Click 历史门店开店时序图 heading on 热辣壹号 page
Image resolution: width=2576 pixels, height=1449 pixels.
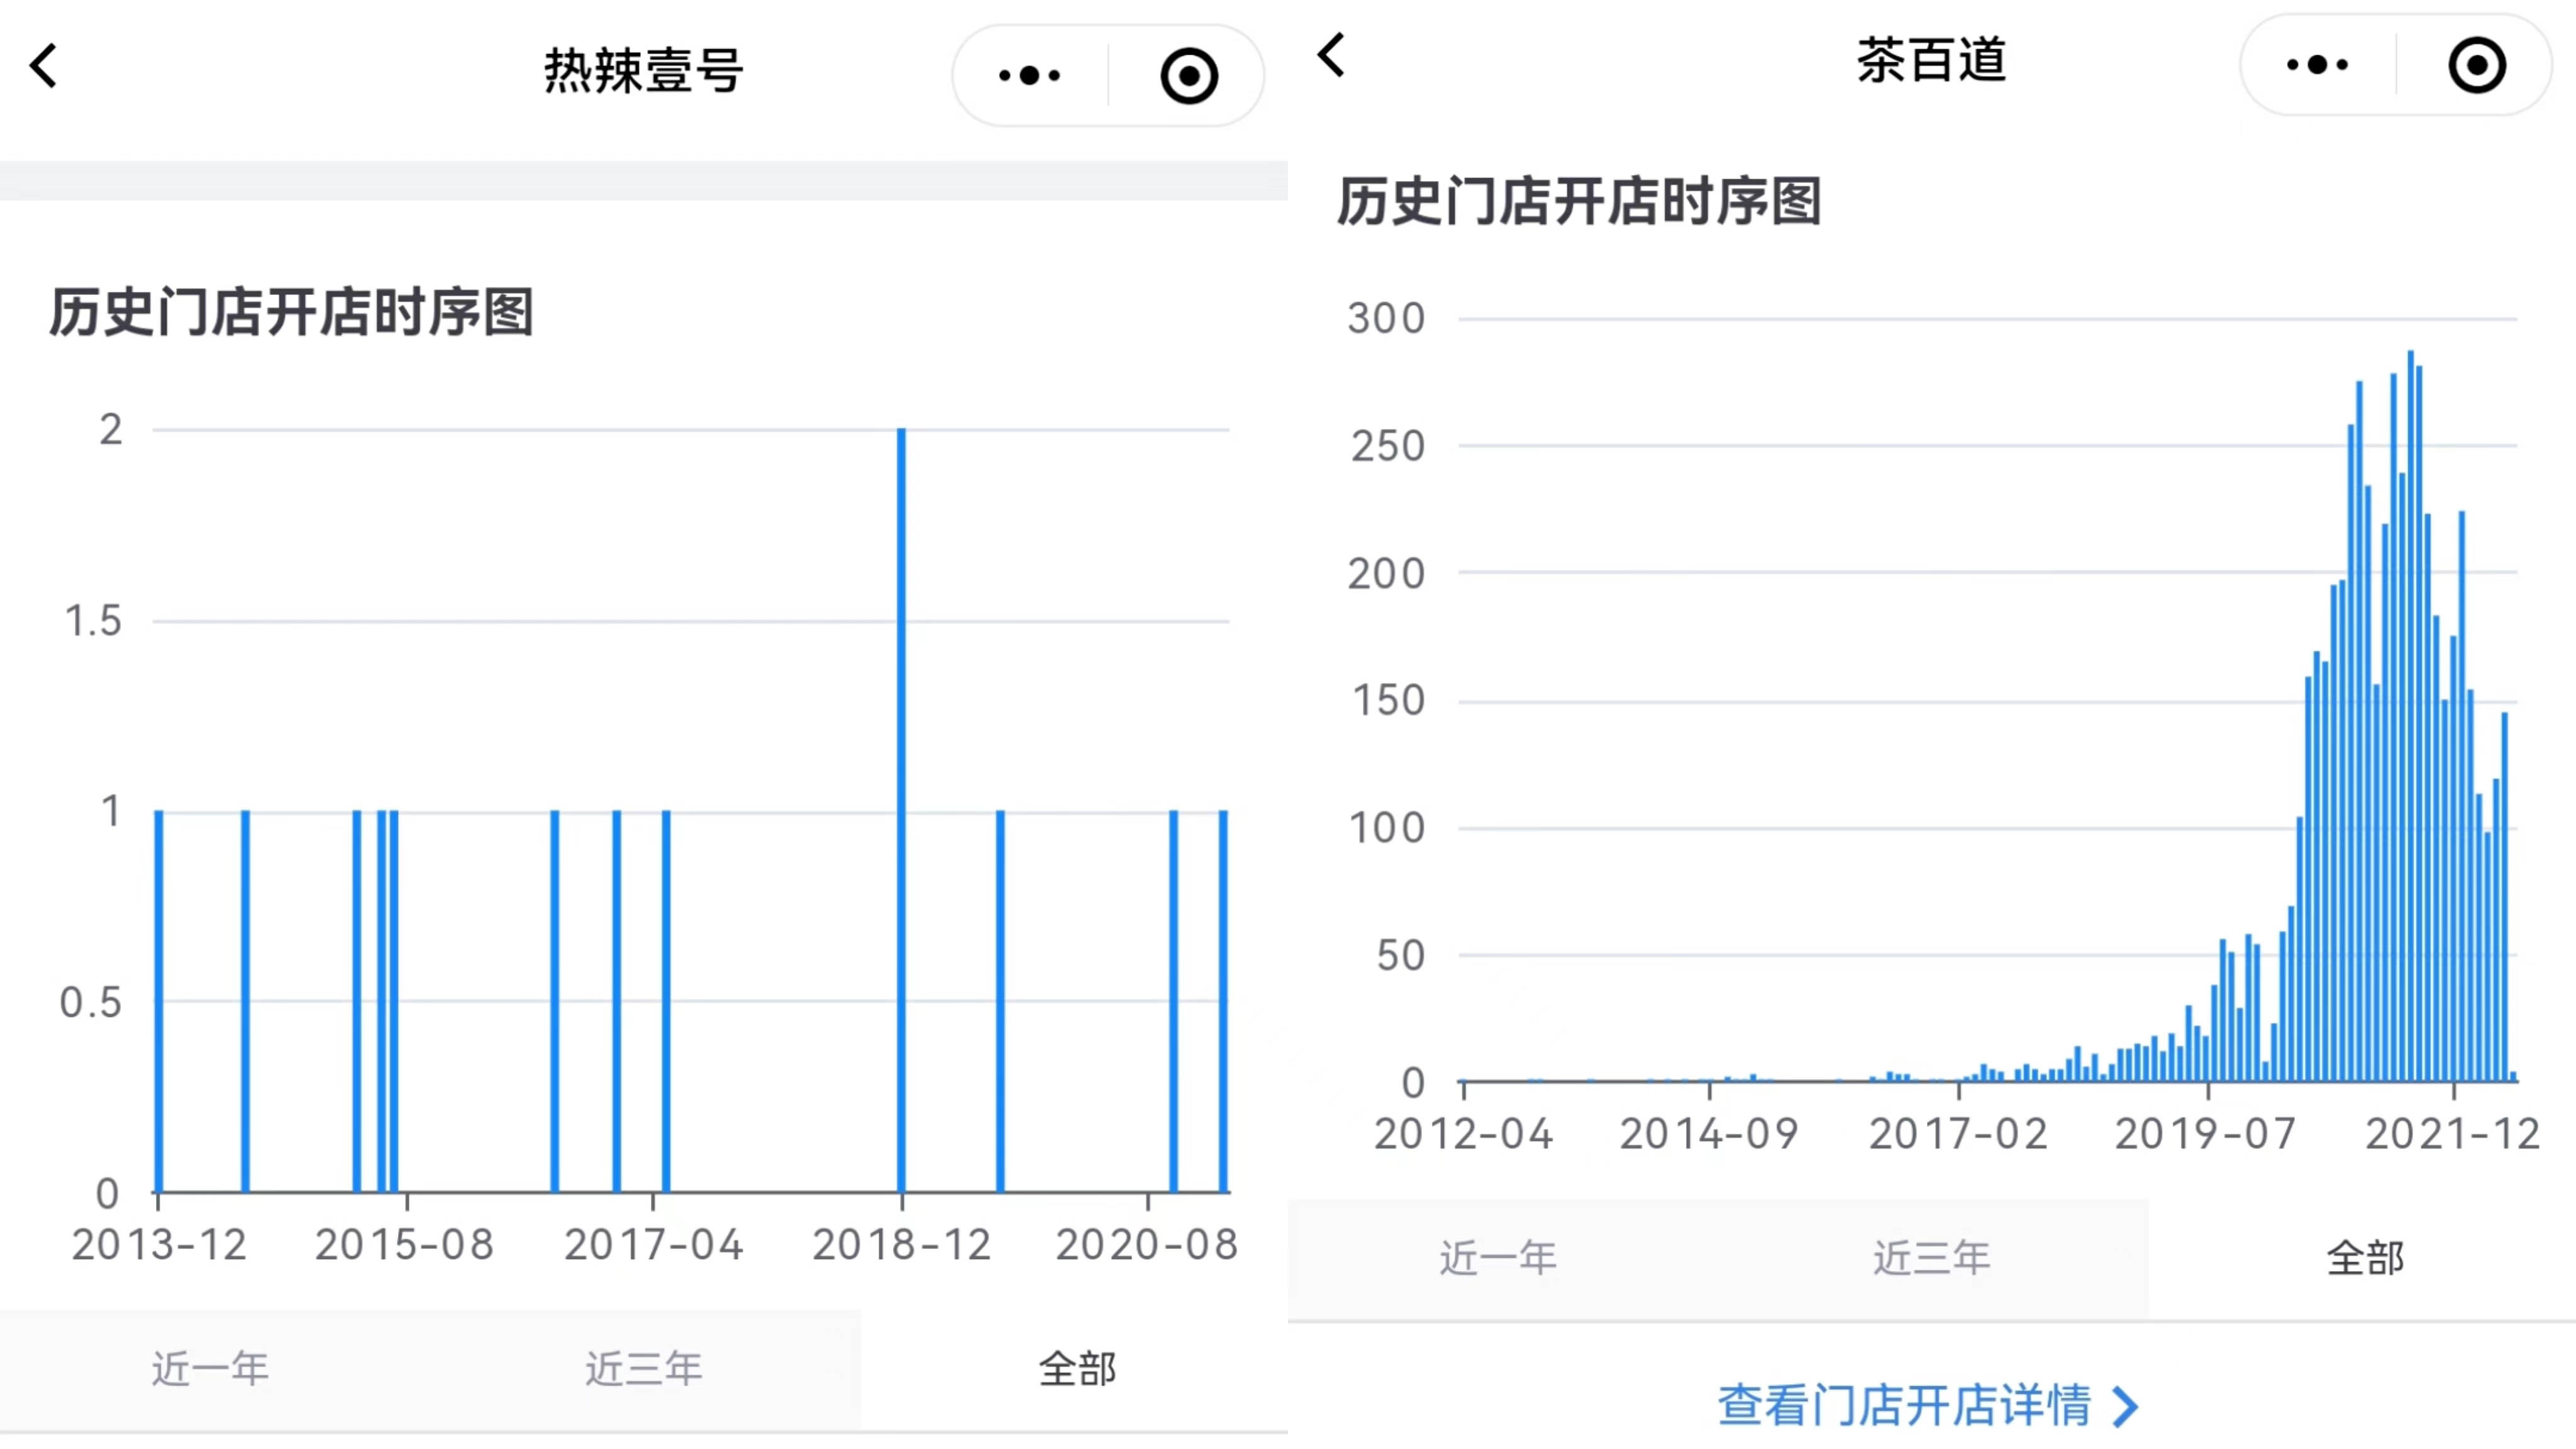tap(291, 312)
